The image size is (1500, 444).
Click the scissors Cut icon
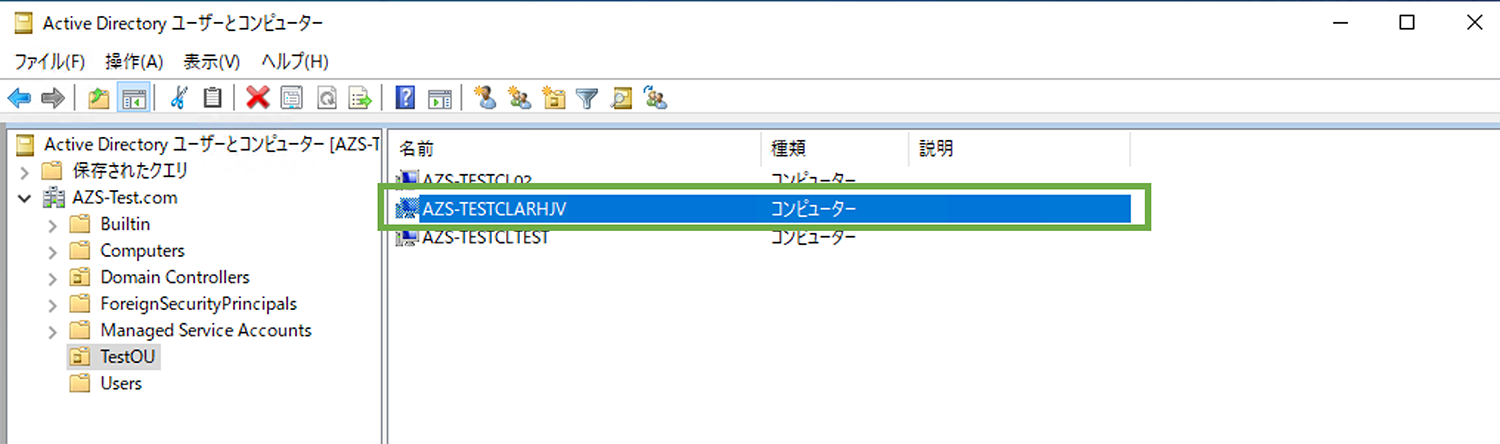pos(179,97)
